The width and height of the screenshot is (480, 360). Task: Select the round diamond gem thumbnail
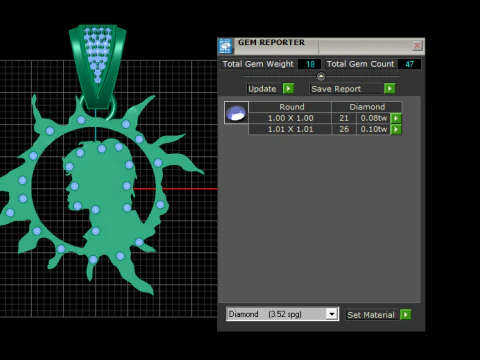pos(236,113)
